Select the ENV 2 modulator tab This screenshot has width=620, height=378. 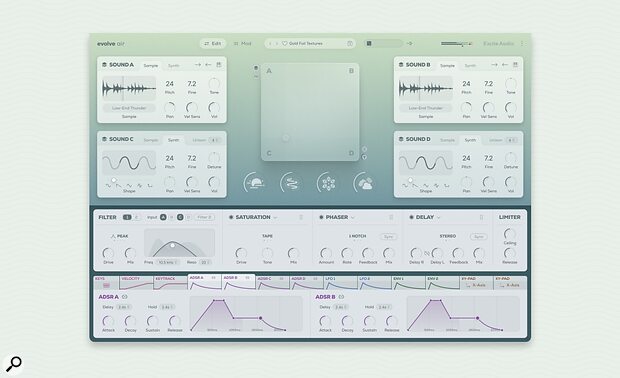coord(442,283)
